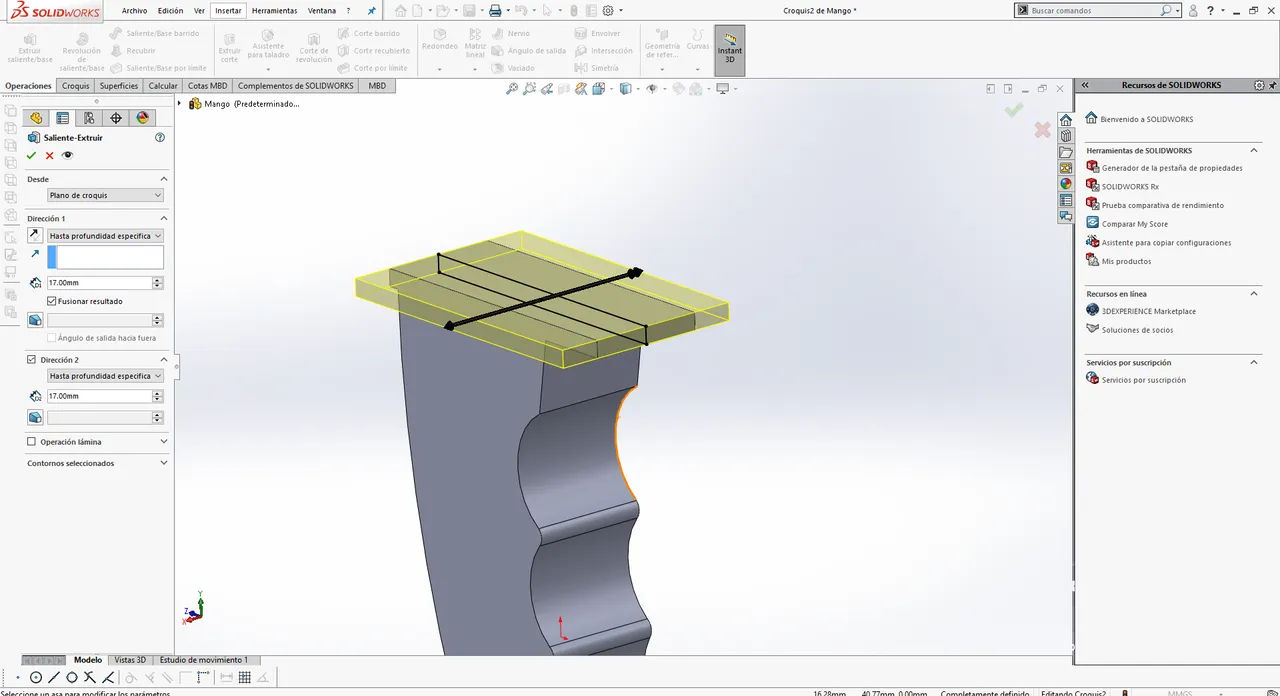Open the 3DEXPERIENCE Marketplace link
This screenshot has height=696, width=1280.
click(x=1149, y=312)
